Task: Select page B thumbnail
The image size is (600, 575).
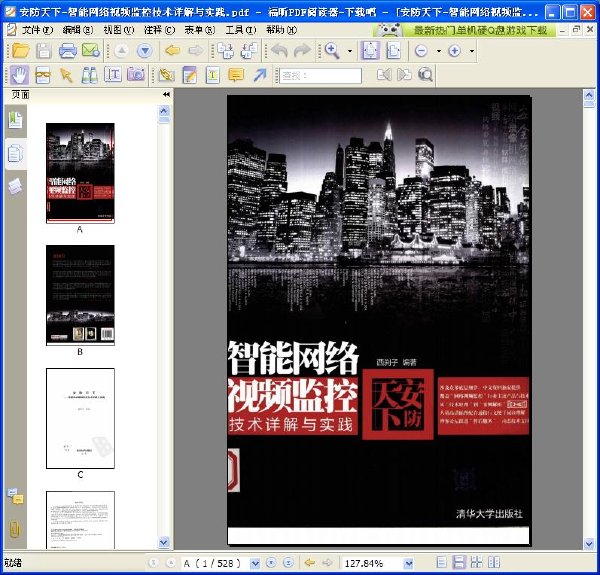Action: 80,295
